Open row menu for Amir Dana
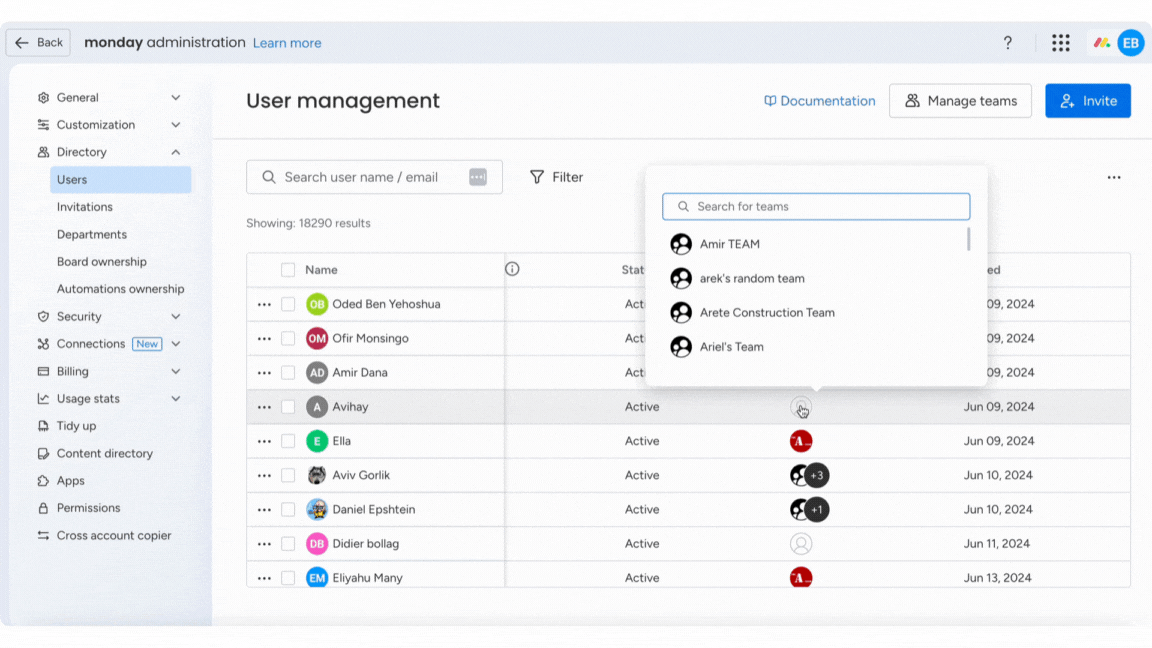1152x648 pixels. click(x=264, y=372)
